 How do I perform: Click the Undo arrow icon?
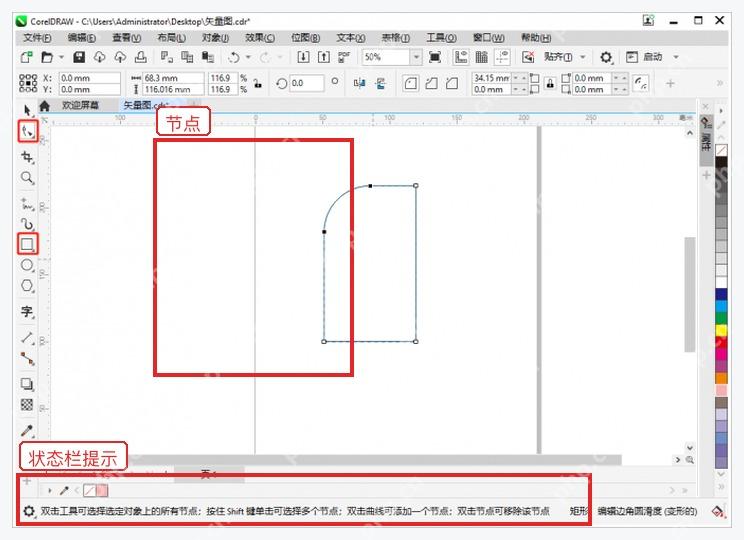click(x=233, y=57)
